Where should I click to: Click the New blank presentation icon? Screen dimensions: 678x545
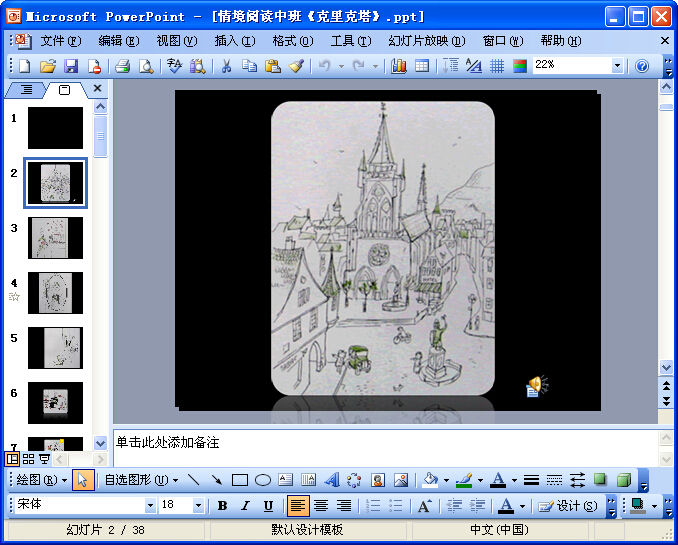[25, 66]
